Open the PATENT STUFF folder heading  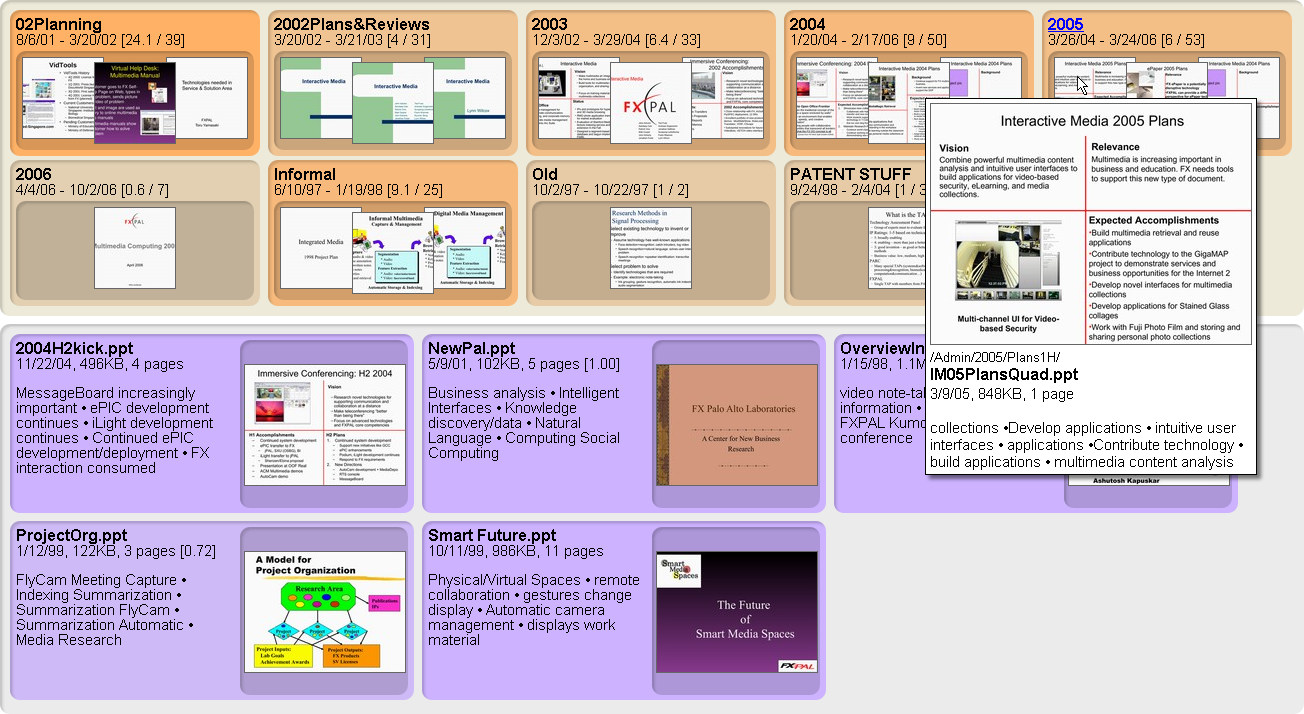tap(850, 175)
